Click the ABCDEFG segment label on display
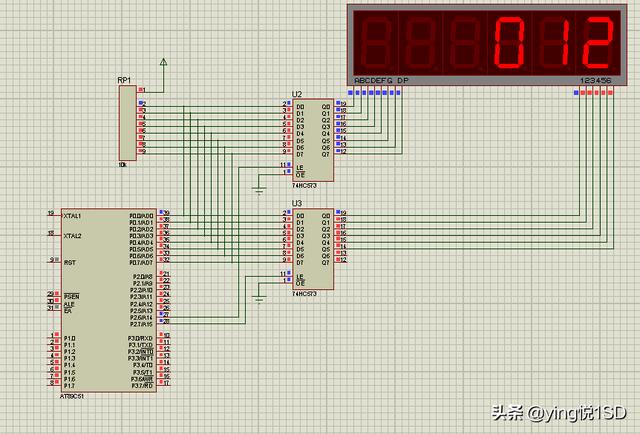Viewport: 640px width, 434px height. pyautogui.click(x=373, y=80)
